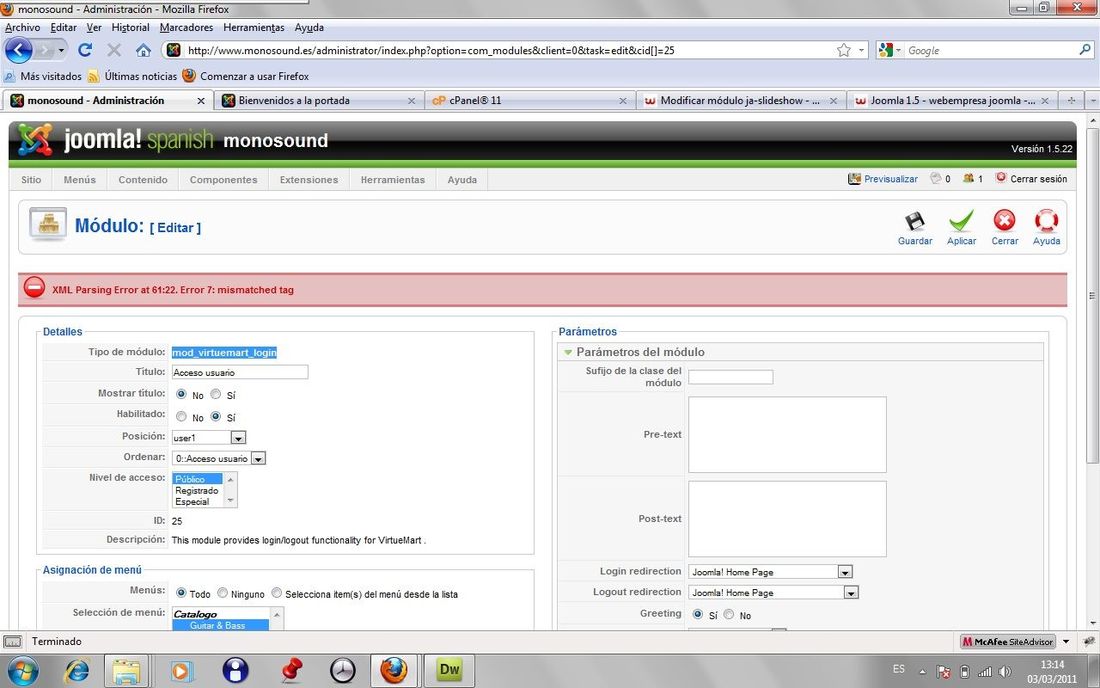Viewport: 1100px width, 688px height.
Task: Open the messages count icon
Action: coord(935,178)
